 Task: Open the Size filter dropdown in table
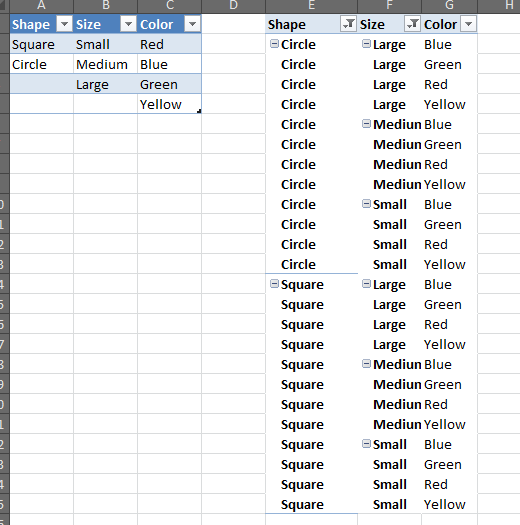pyautogui.click(x=128, y=24)
